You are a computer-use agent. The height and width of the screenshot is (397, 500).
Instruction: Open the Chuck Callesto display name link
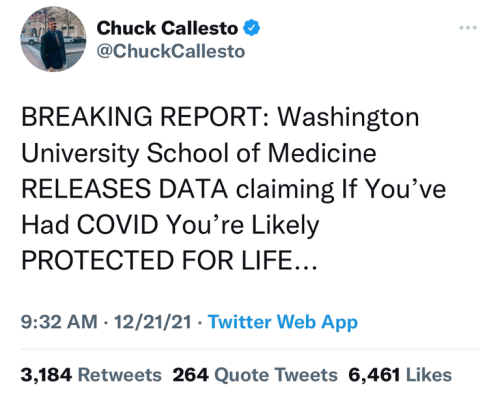[x=167, y=28]
